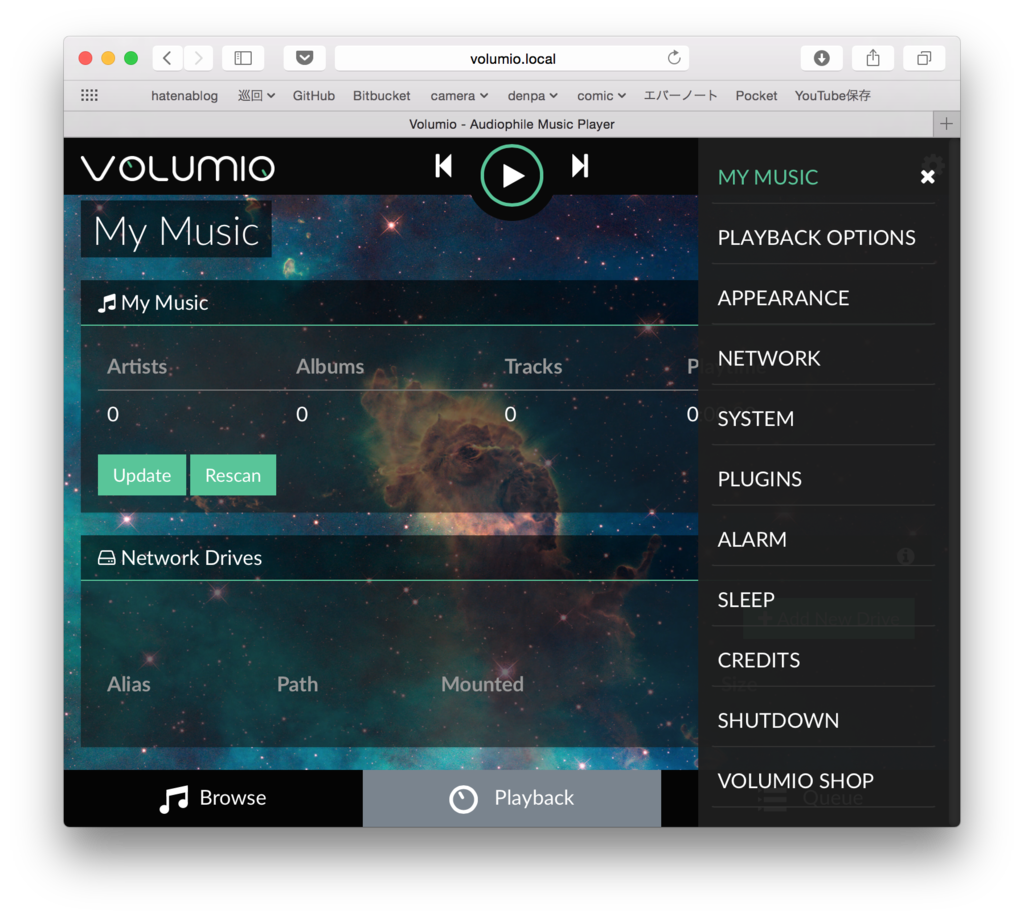Click the Browse music note icon

coord(174,799)
